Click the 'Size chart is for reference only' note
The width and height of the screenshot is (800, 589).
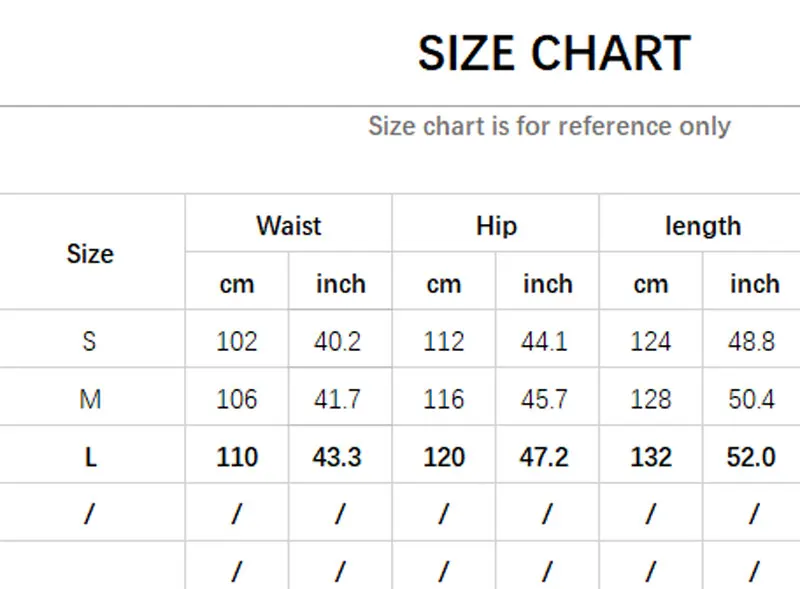(x=549, y=126)
